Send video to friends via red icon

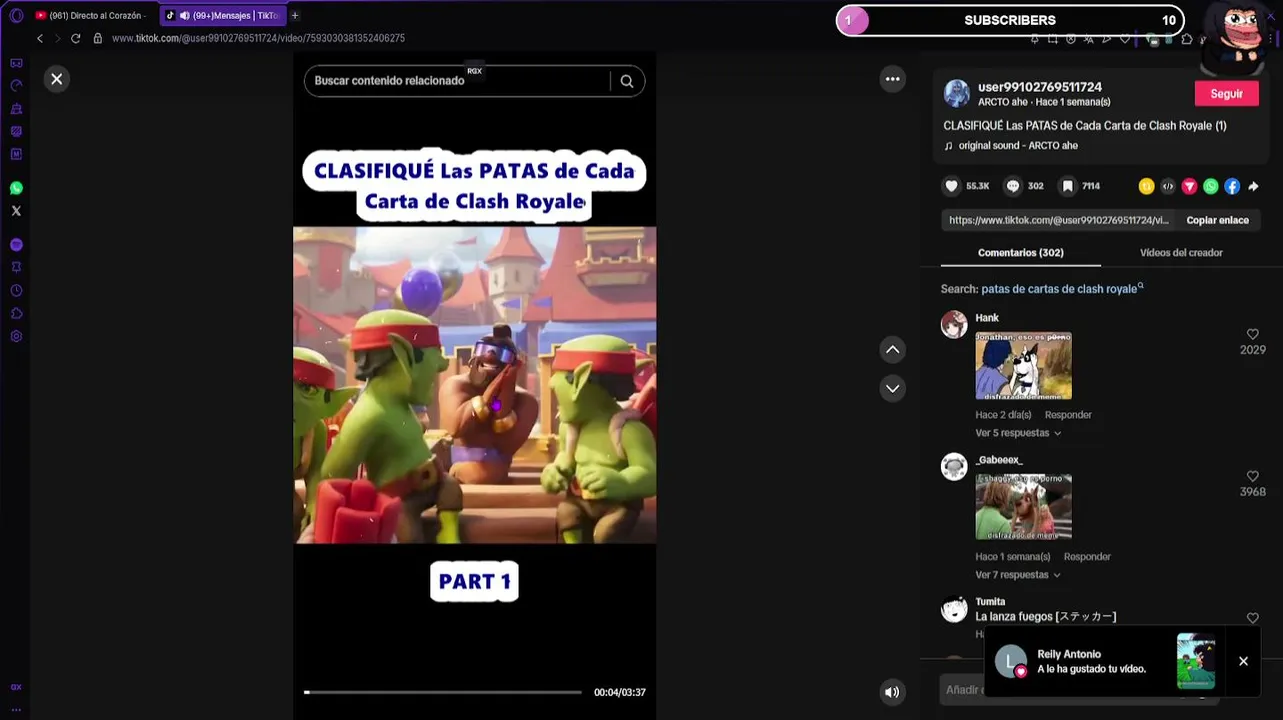(1189, 186)
